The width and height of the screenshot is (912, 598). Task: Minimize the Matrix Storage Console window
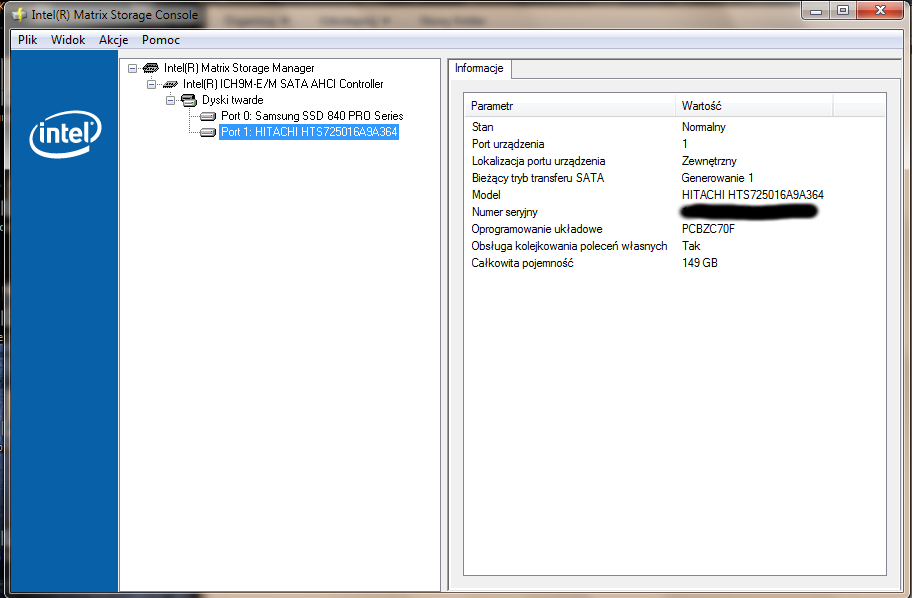click(815, 10)
